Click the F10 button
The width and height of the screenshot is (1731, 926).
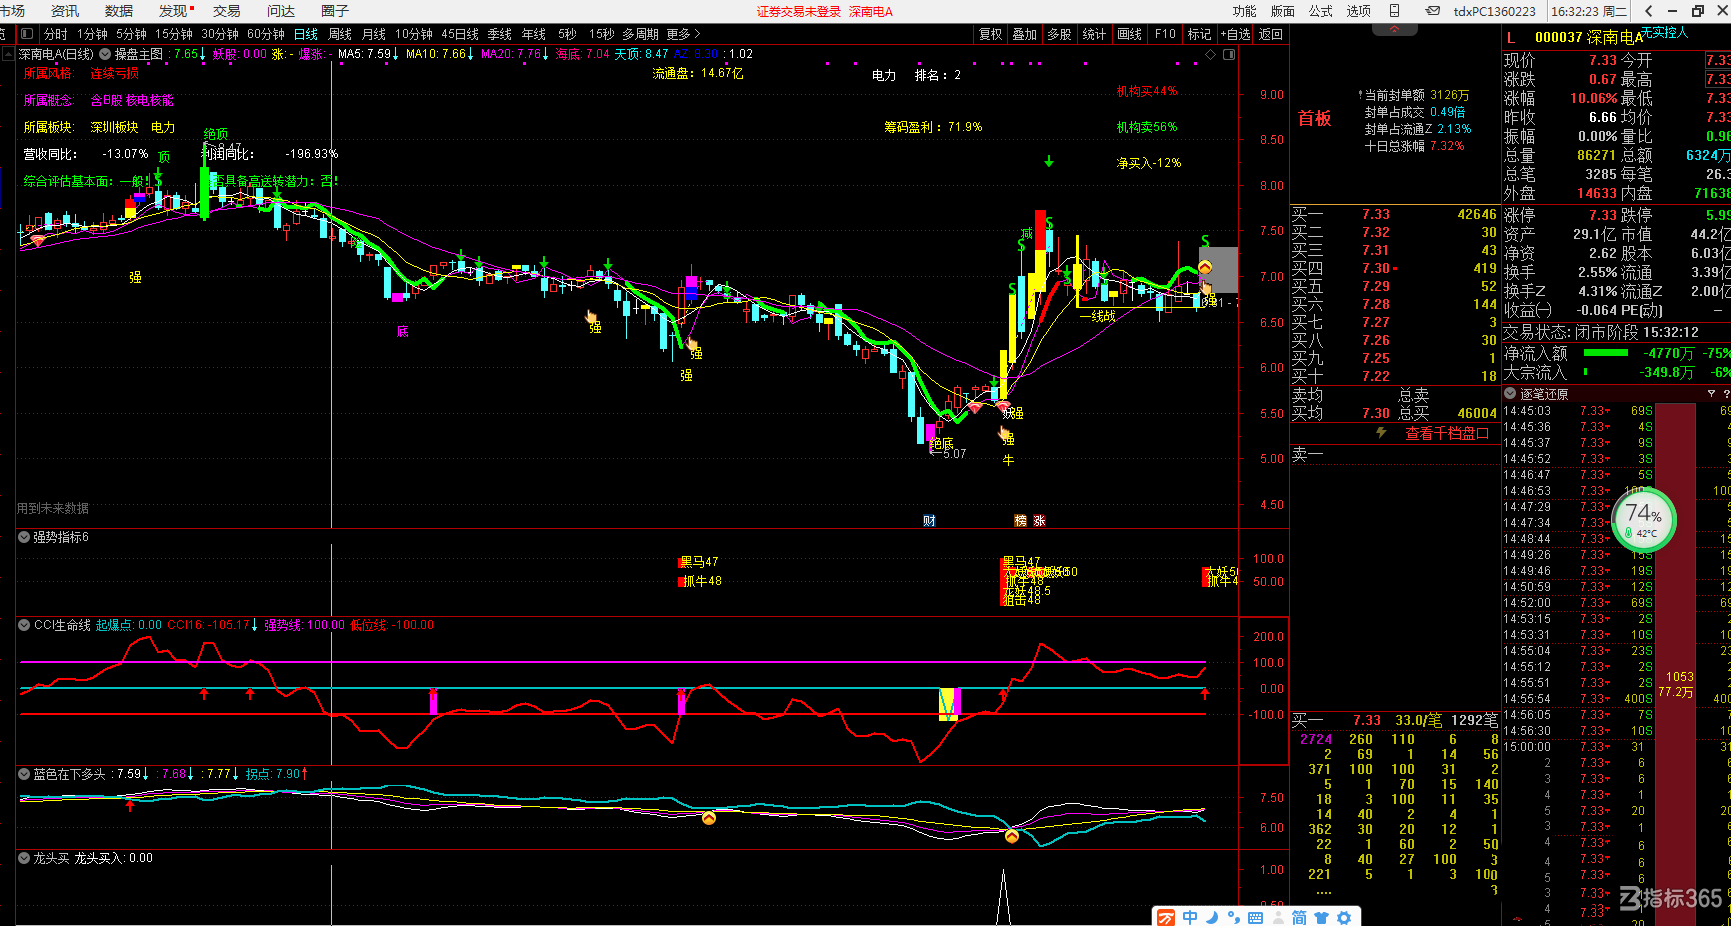point(1165,34)
